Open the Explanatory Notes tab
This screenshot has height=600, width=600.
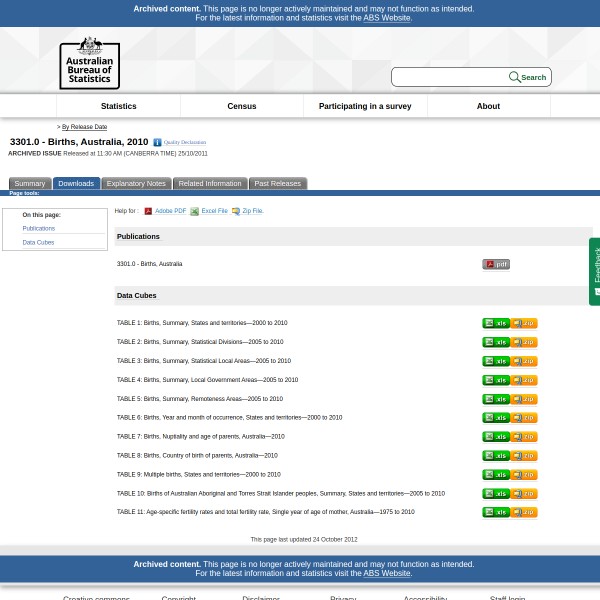136,184
